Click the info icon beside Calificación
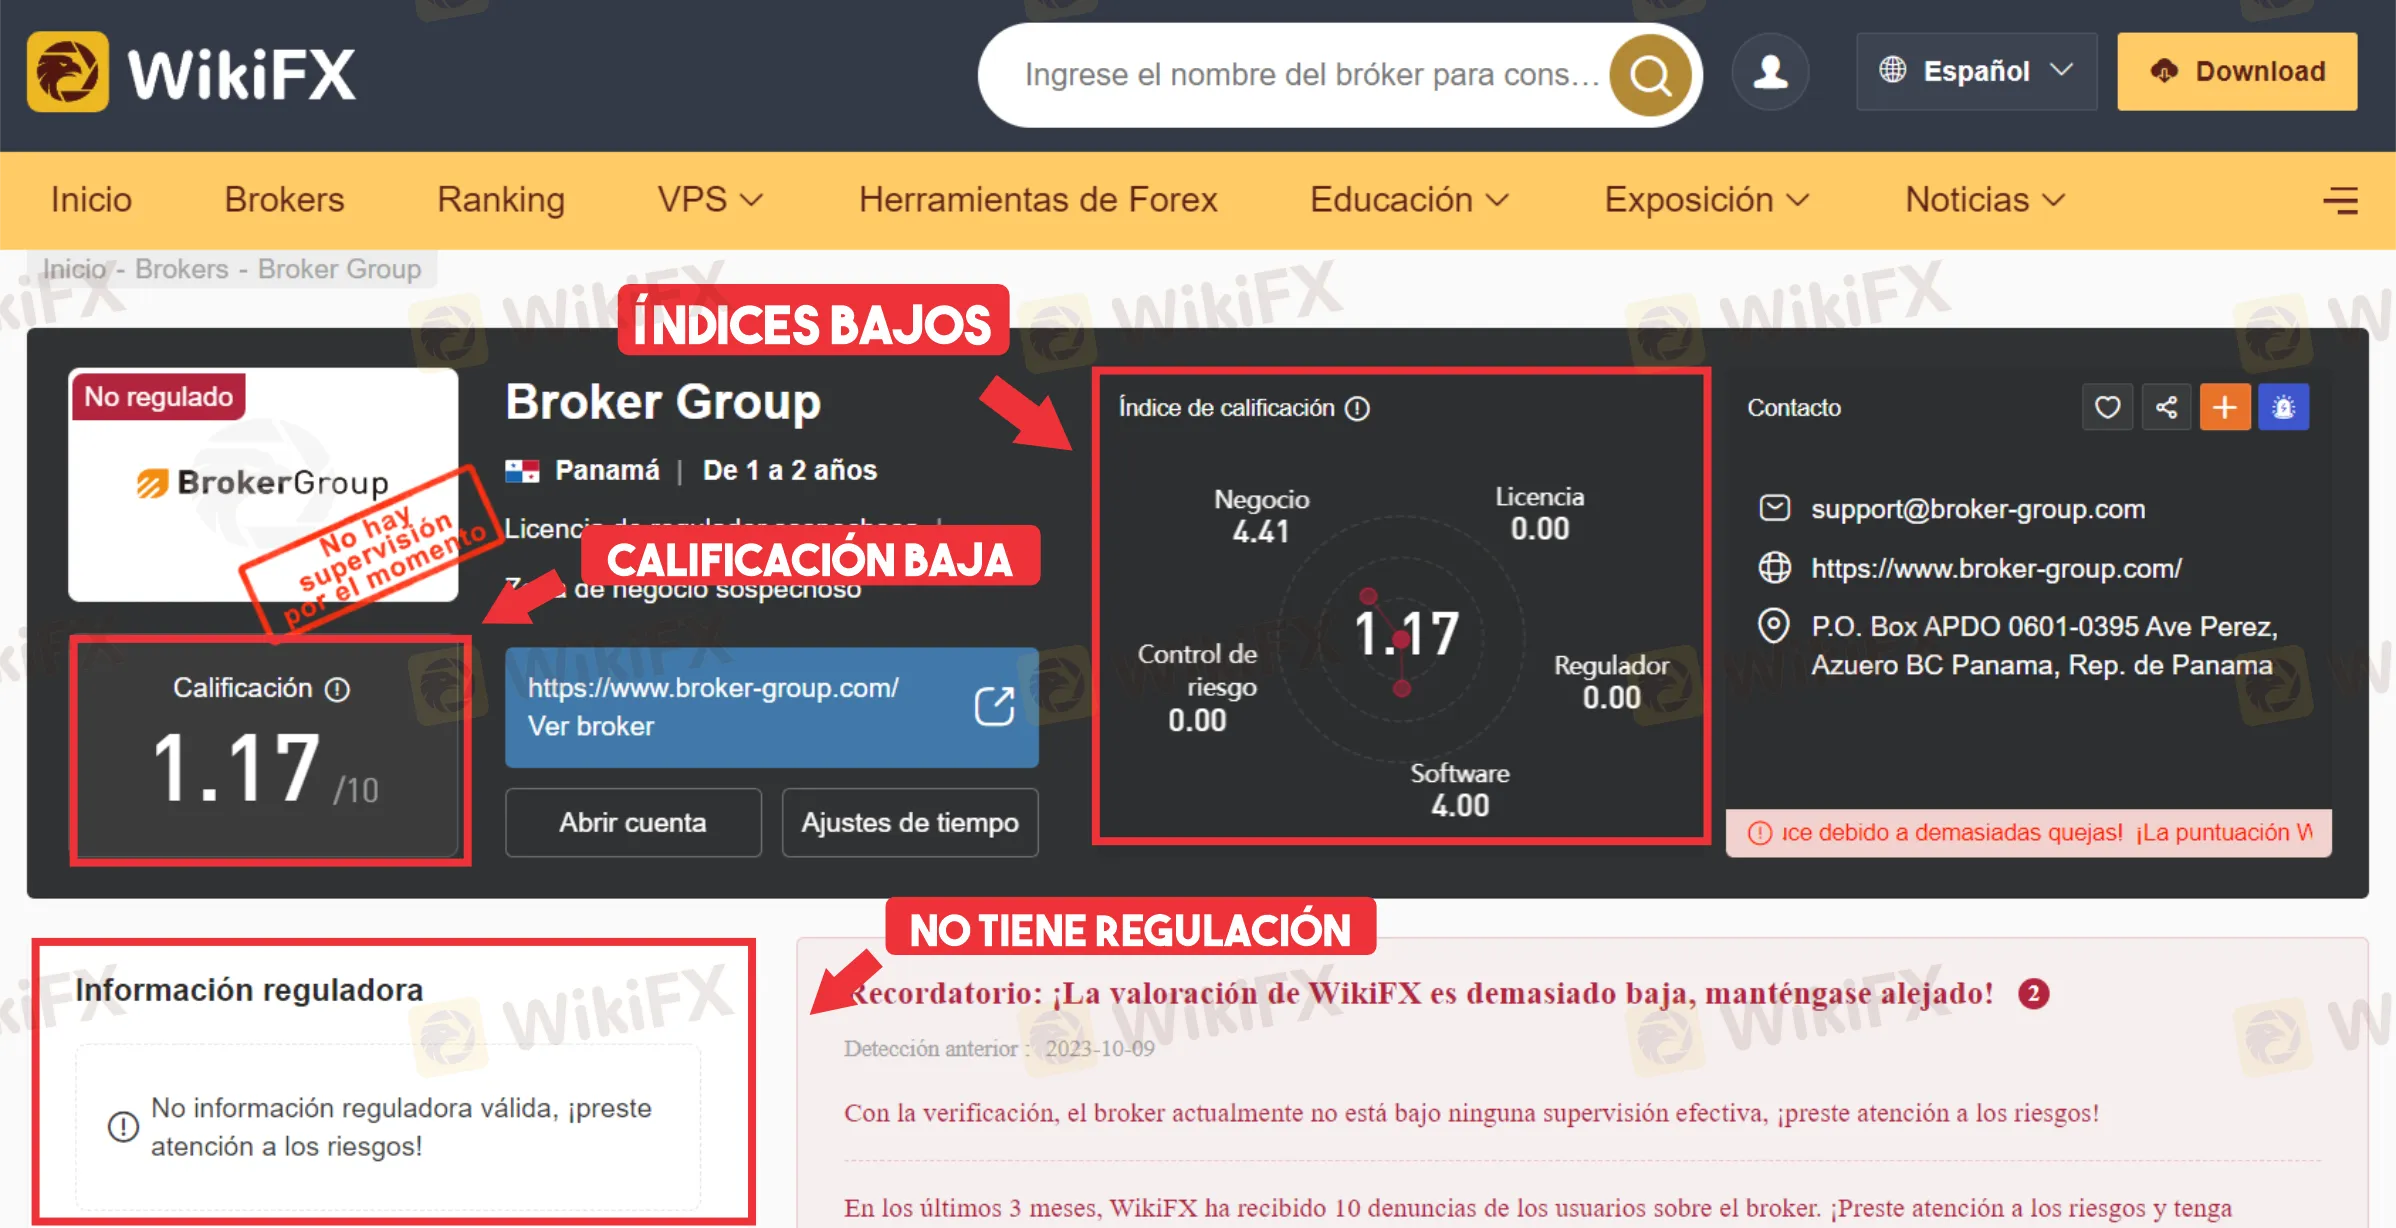This screenshot has height=1228, width=2396. point(338,689)
